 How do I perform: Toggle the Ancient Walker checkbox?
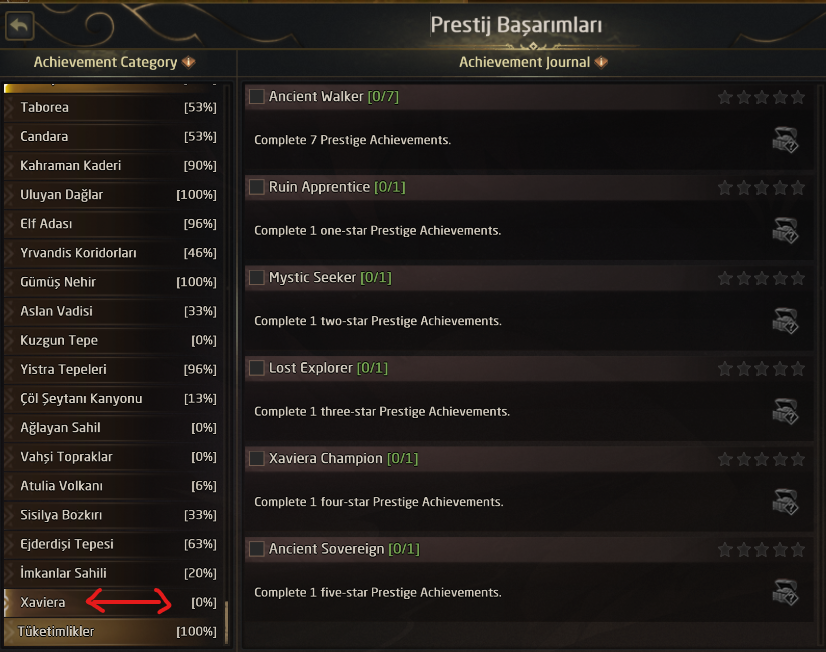tap(257, 97)
